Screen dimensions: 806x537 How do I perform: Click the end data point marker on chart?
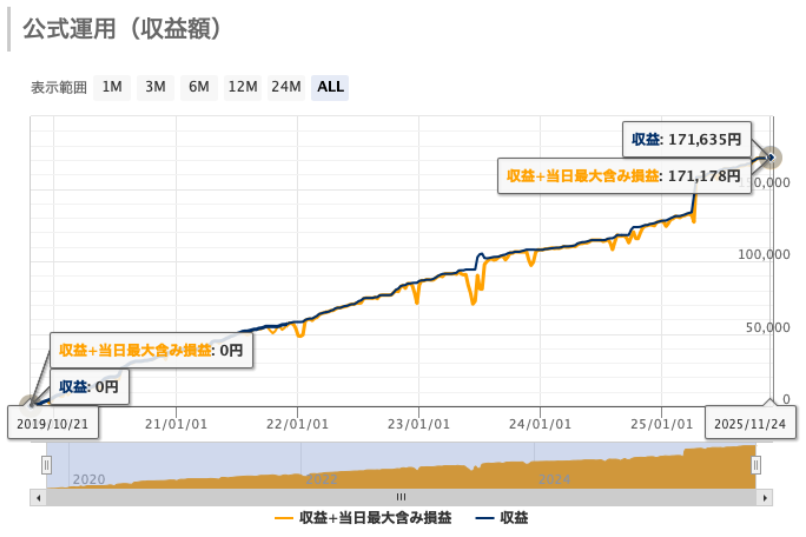pyautogui.click(x=770, y=157)
